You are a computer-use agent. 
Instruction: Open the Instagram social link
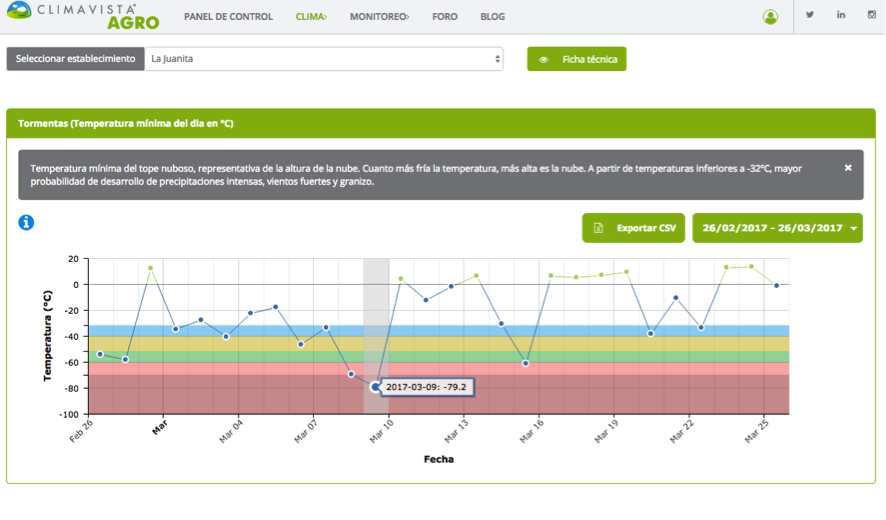tap(872, 15)
